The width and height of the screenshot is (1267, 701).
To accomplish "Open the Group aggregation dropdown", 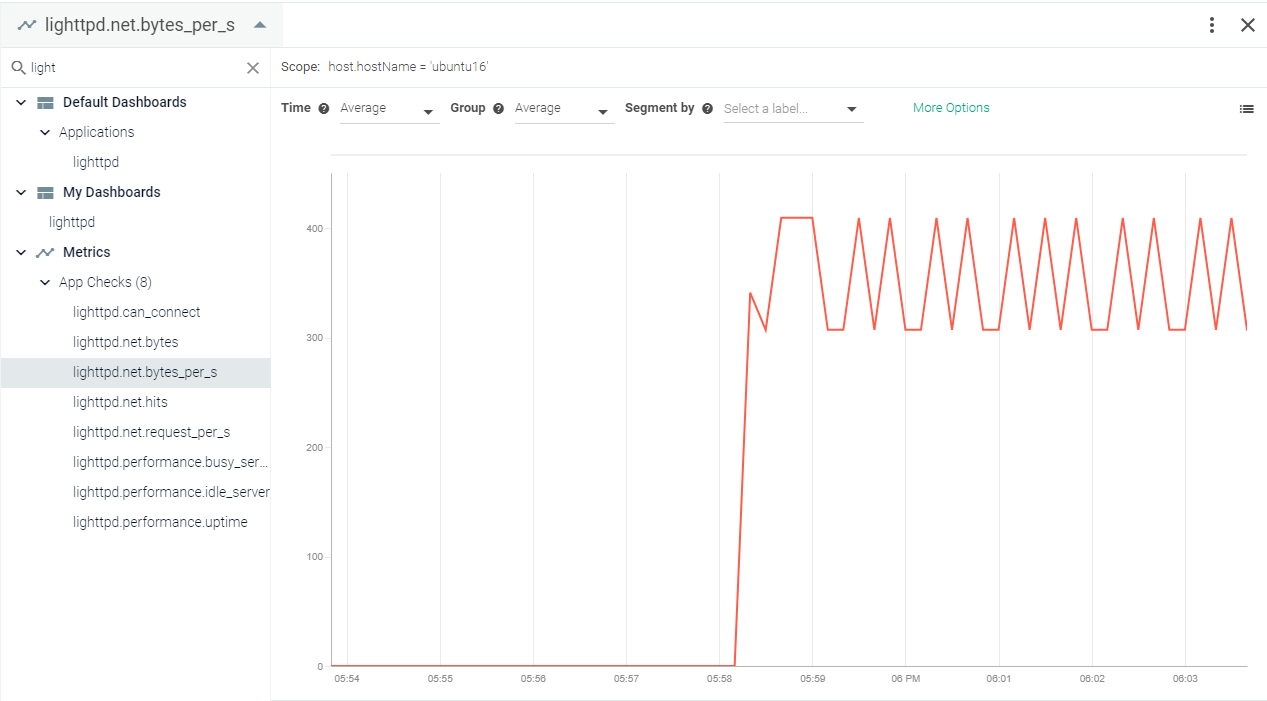I will click(x=564, y=109).
